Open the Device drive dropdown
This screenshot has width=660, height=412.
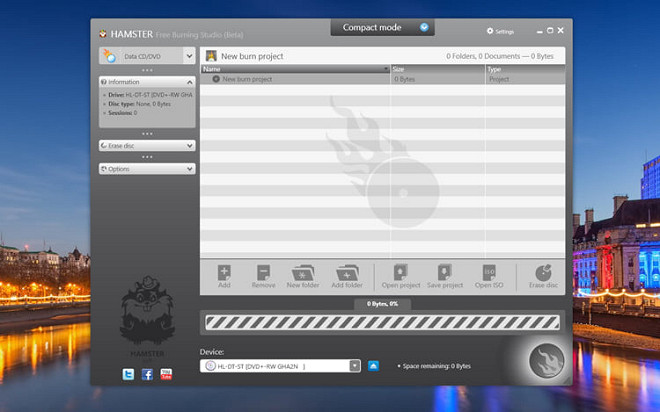pos(355,366)
